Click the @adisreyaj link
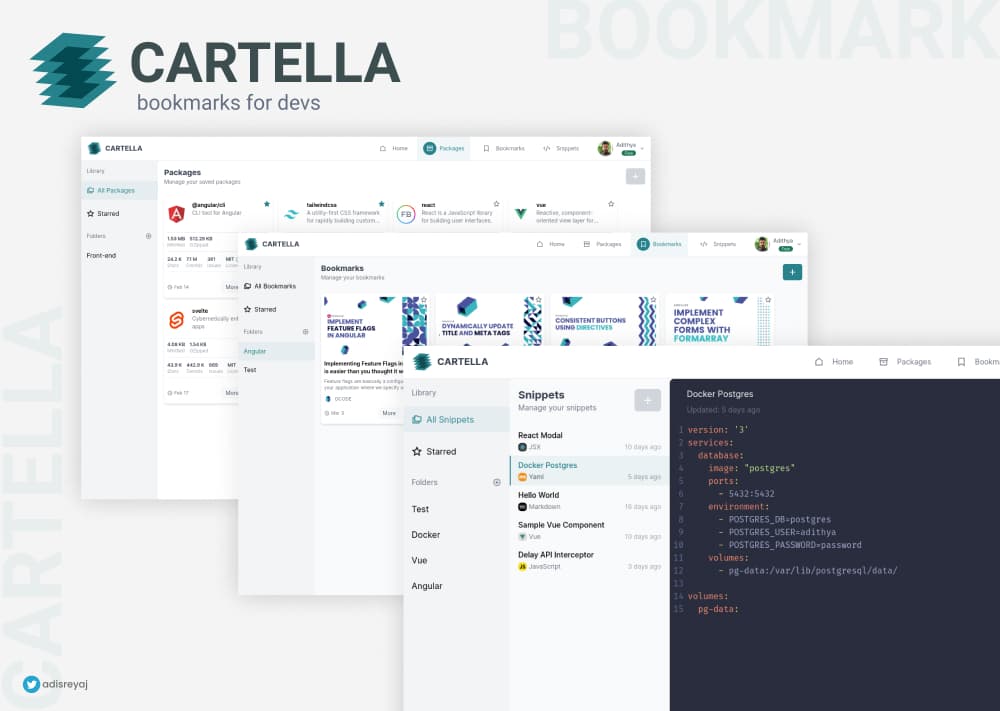This screenshot has height=711, width=1000. 65,685
